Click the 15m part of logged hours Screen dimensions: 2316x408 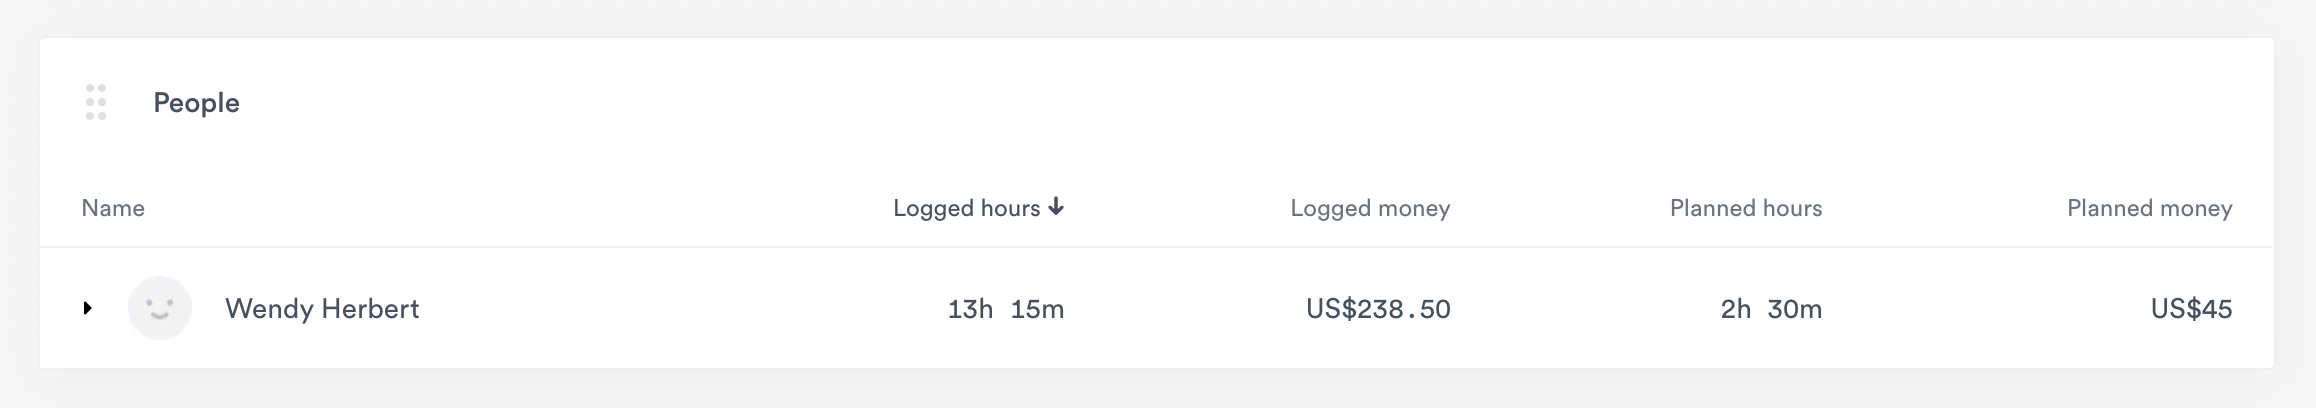click(x=1037, y=309)
